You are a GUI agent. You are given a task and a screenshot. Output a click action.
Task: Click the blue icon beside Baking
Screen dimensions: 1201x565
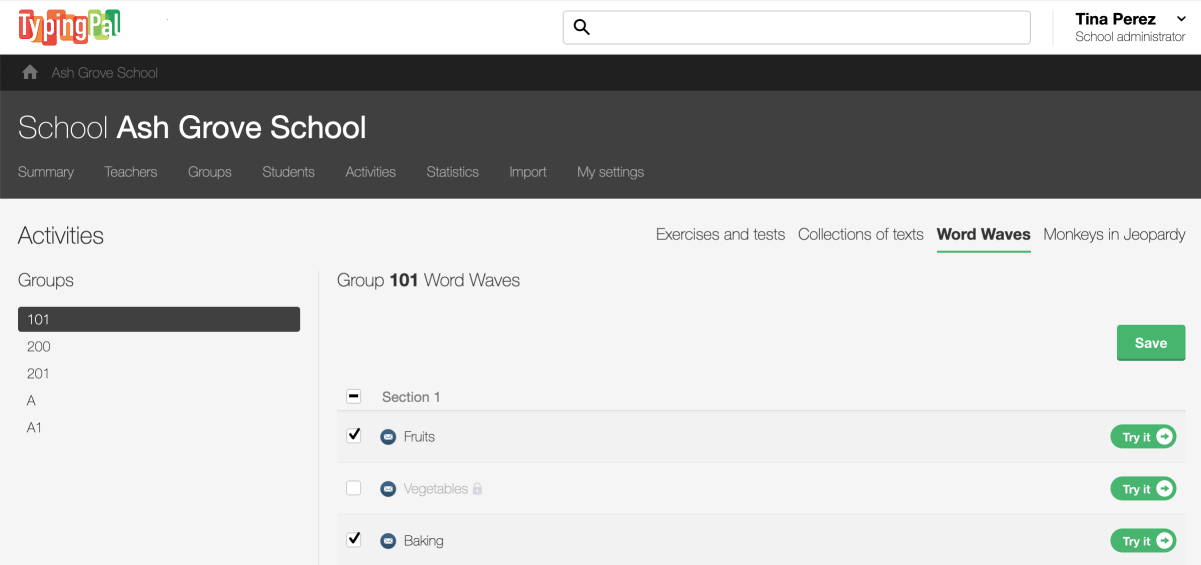point(388,541)
